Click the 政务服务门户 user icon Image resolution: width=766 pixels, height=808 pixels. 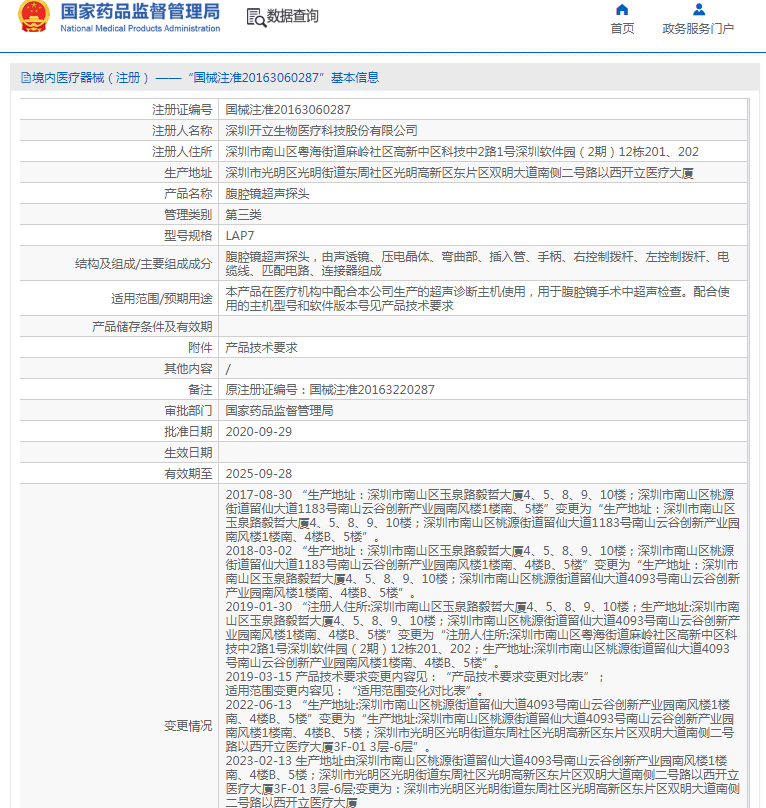pos(698,9)
